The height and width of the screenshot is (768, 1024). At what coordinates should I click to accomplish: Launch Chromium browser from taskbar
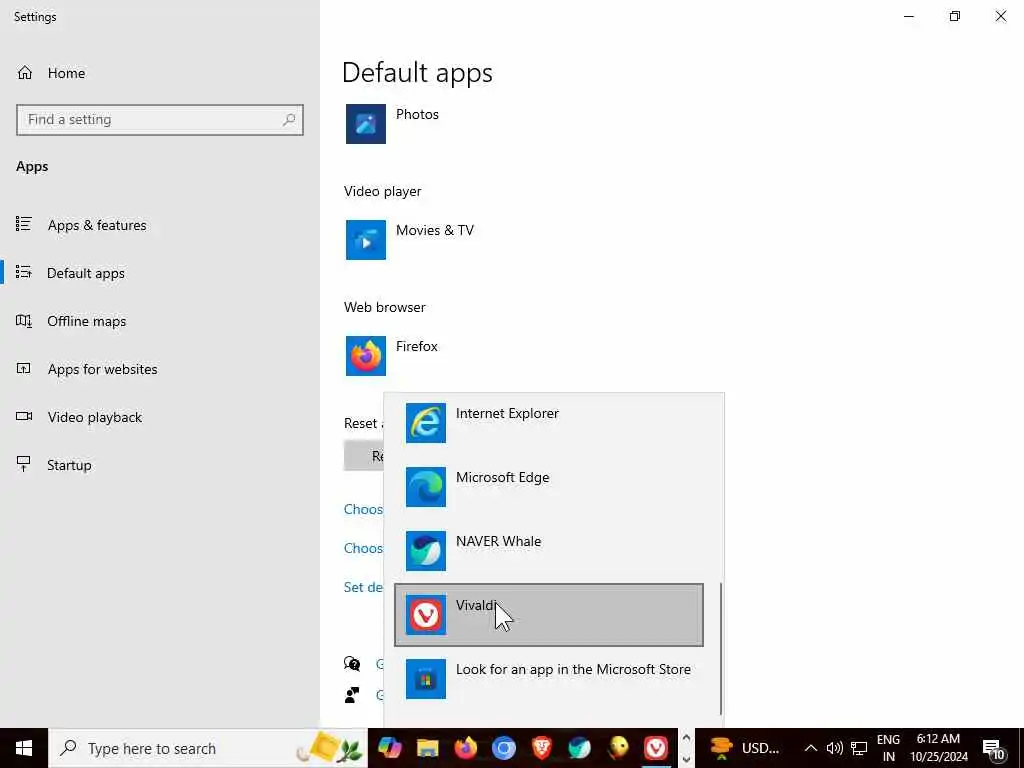coord(504,748)
